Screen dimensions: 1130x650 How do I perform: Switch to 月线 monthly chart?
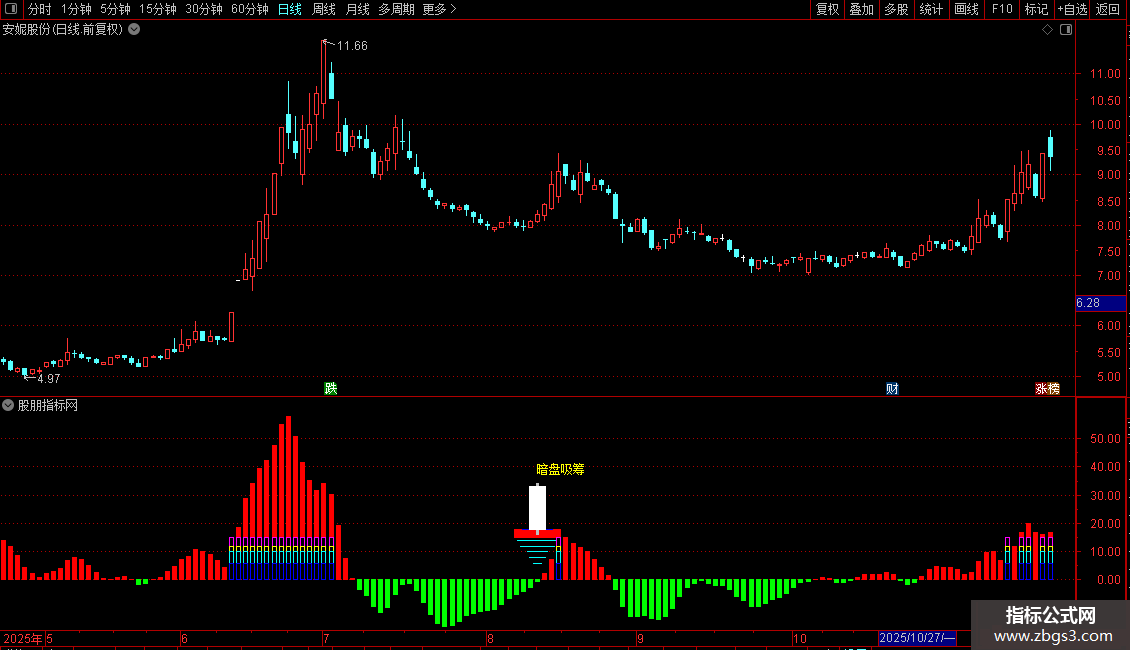coord(357,9)
